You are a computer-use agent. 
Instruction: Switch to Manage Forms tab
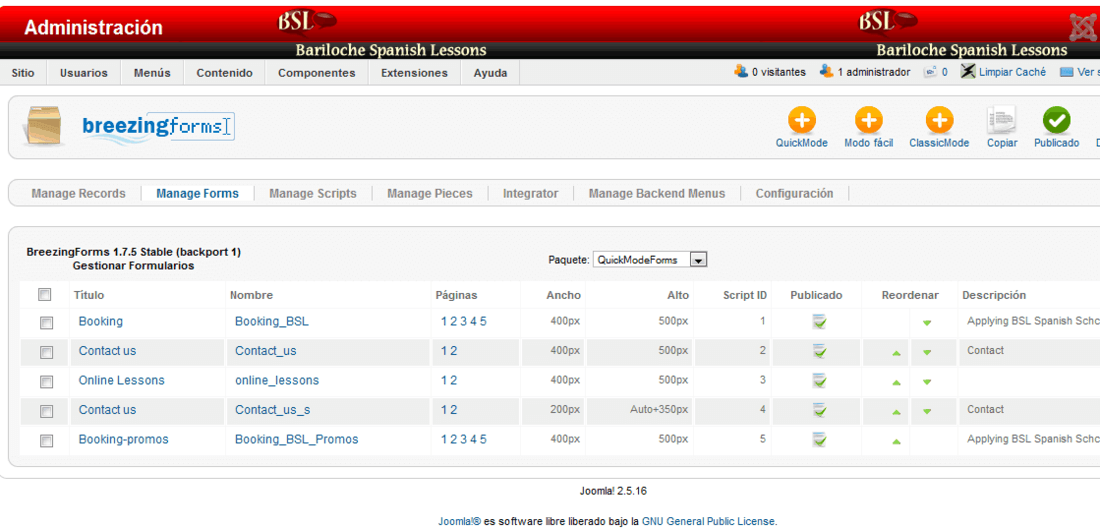coord(197,194)
